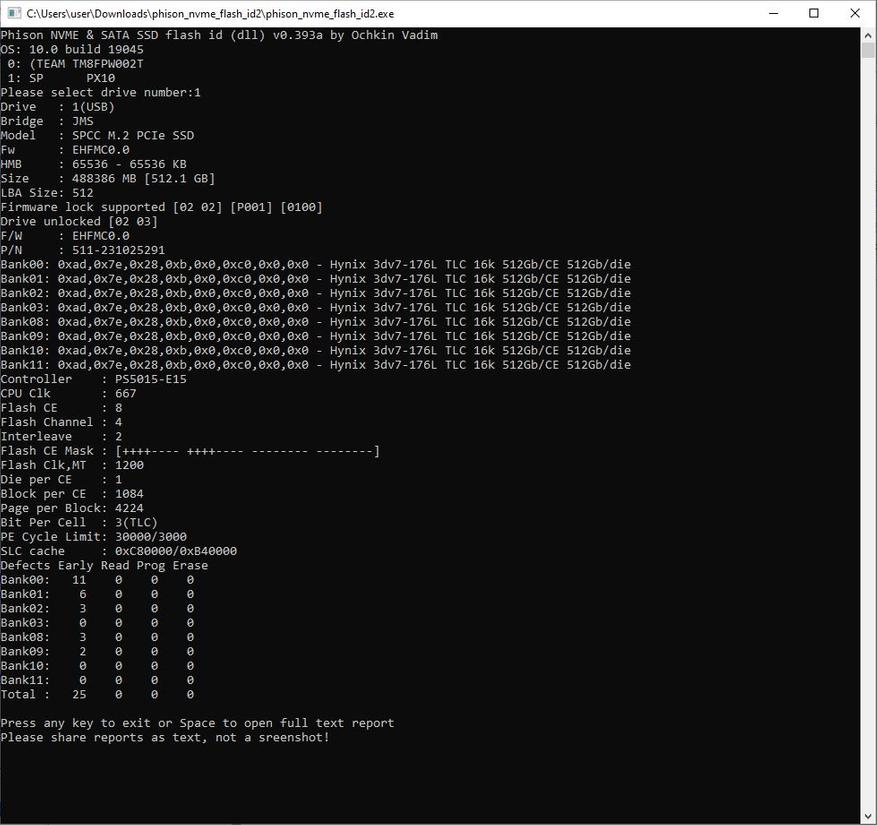Click the Bank10 Hynix flash ID line
This screenshot has height=825, width=877.
316,351
